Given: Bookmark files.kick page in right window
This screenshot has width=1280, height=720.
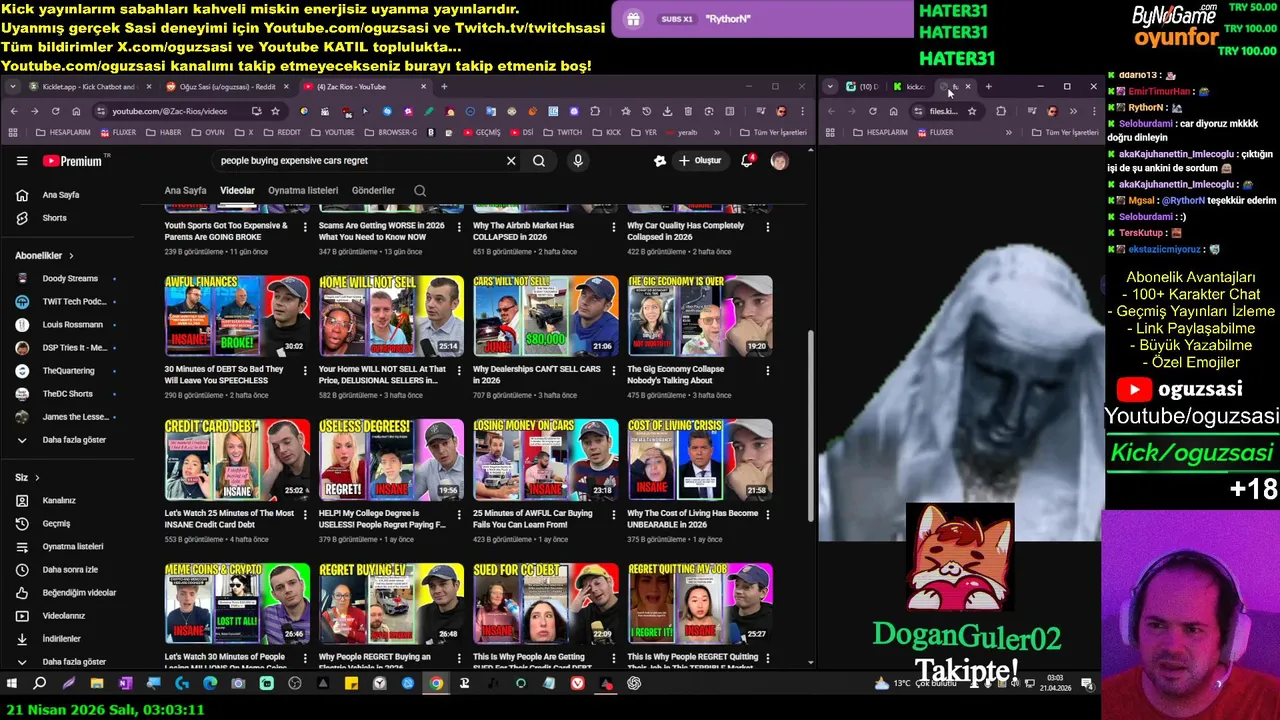Looking at the screenshot, I should pos(972,111).
